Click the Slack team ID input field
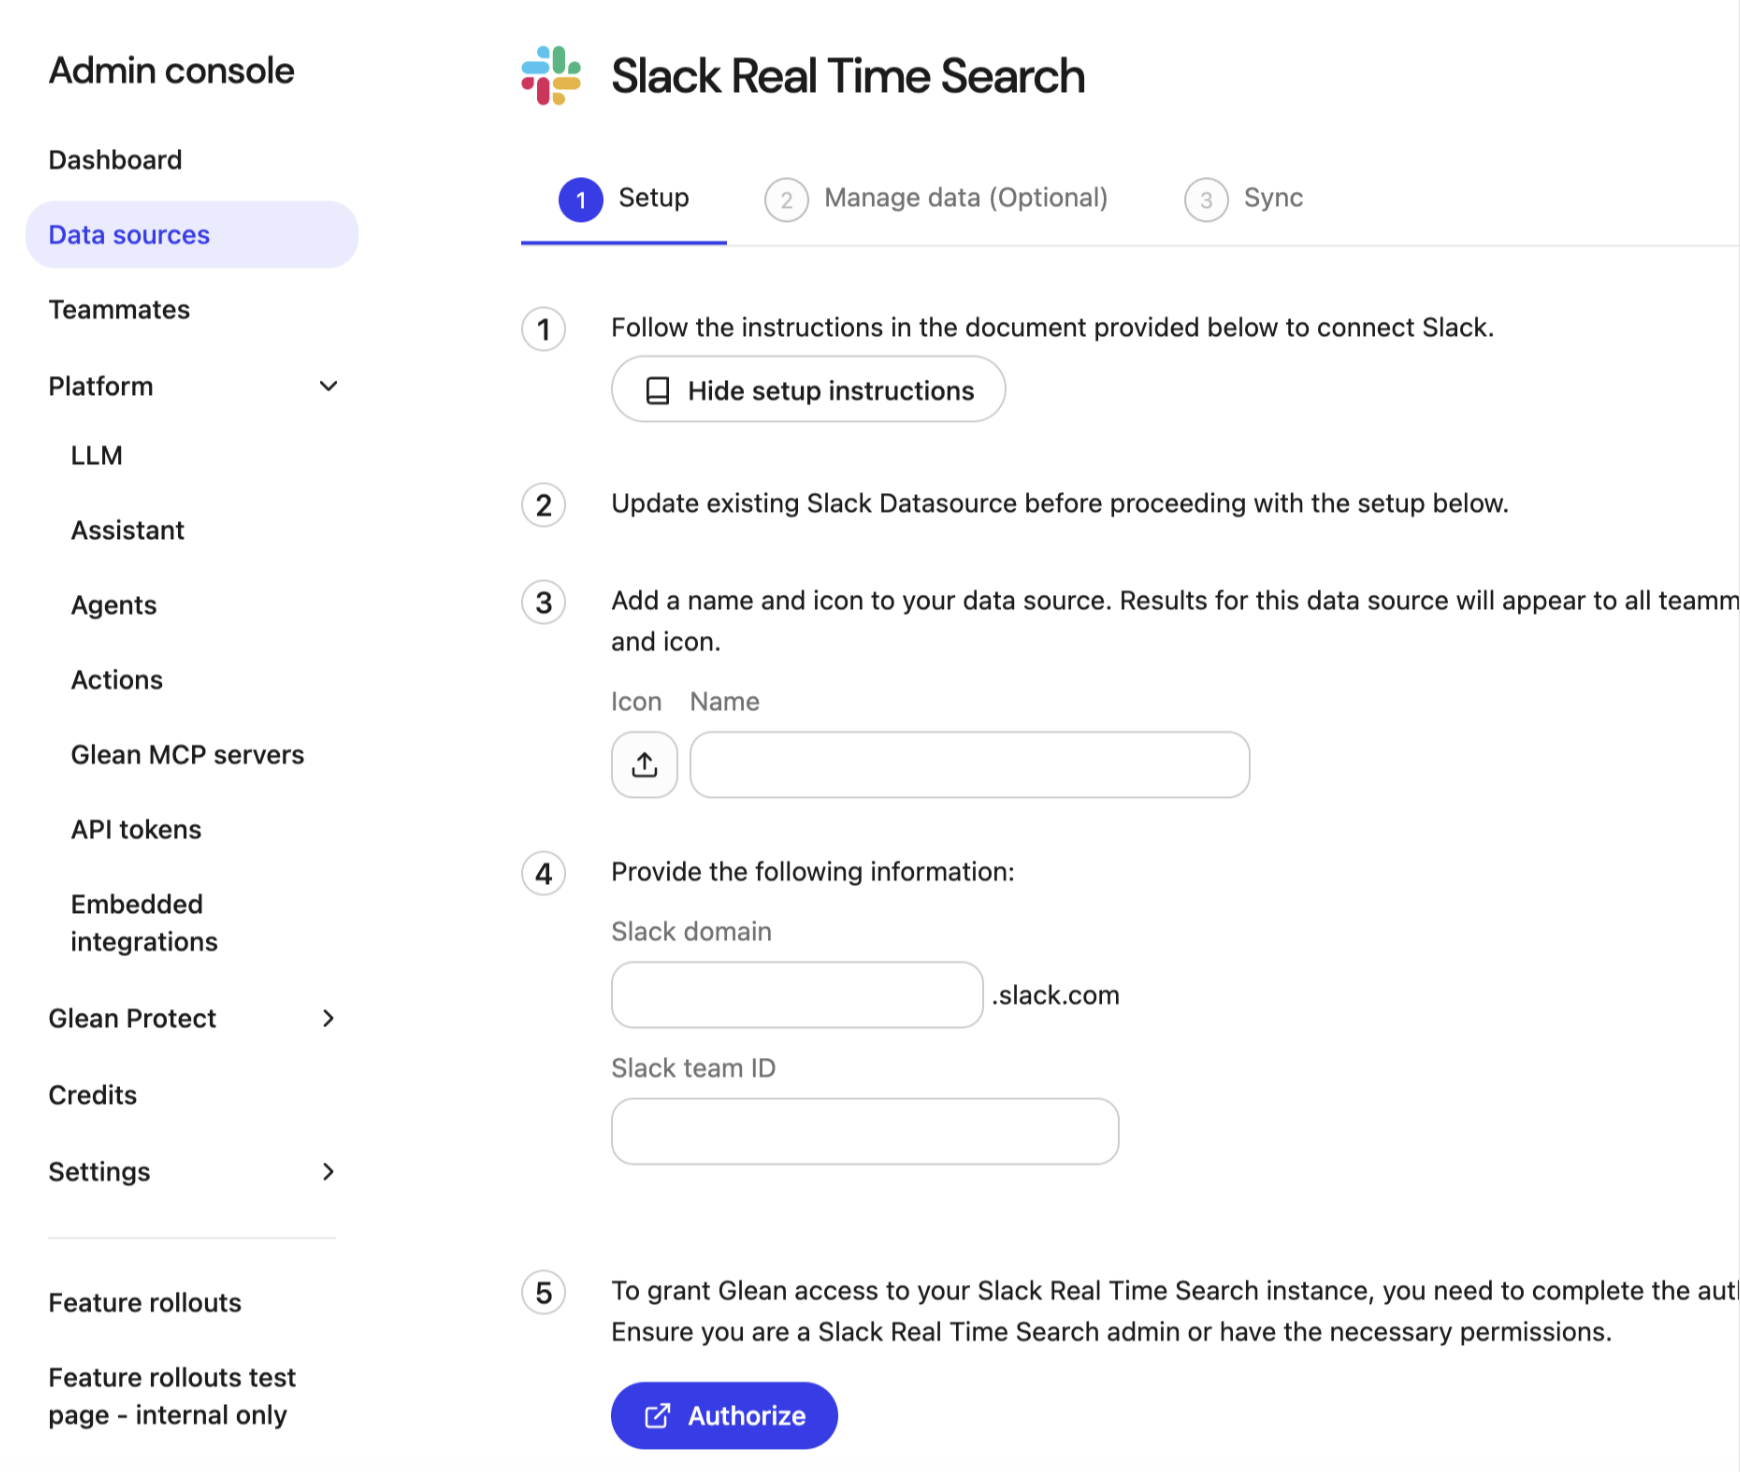This screenshot has height=1472, width=1740. point(864,1130)
